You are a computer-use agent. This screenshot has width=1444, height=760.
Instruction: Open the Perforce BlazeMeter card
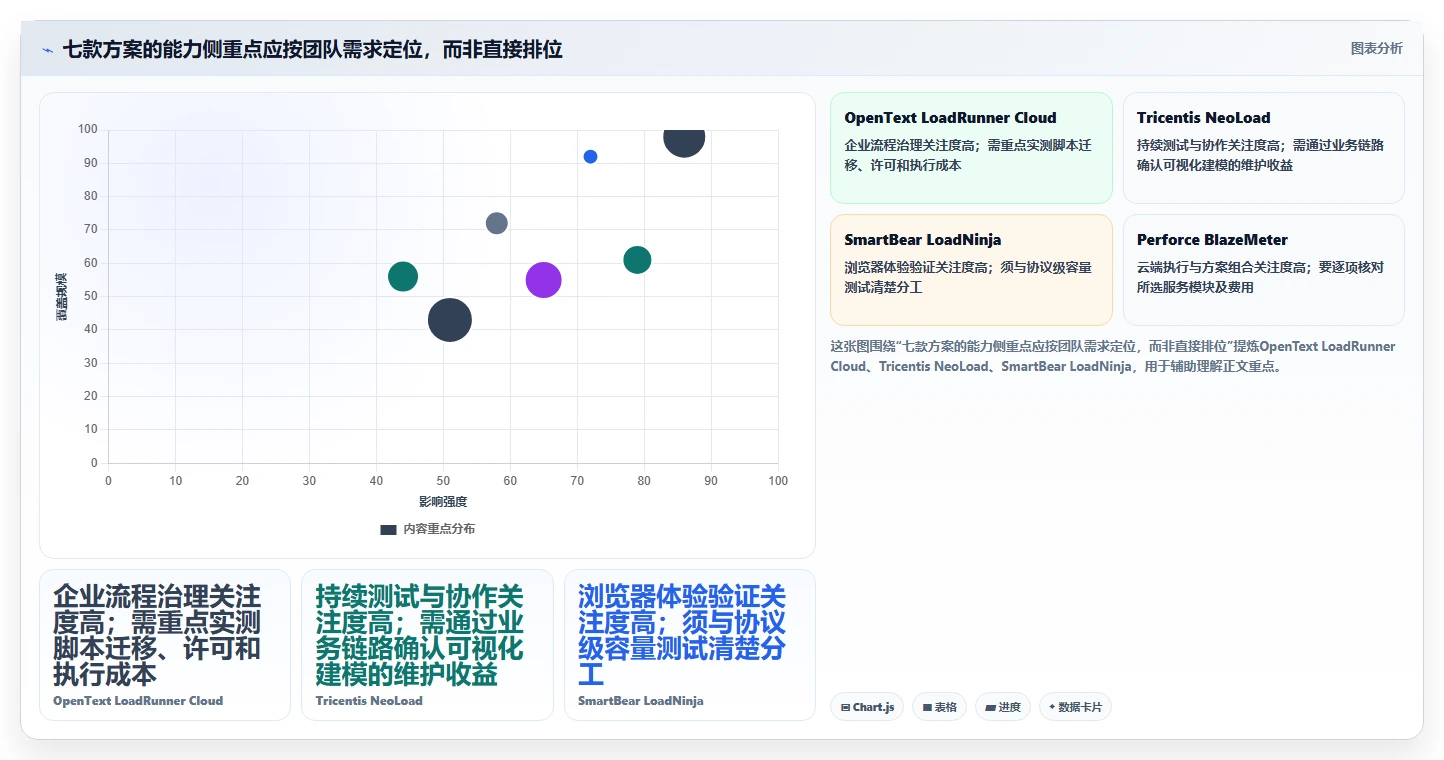pyautogui.click(x=1264, y=270)
